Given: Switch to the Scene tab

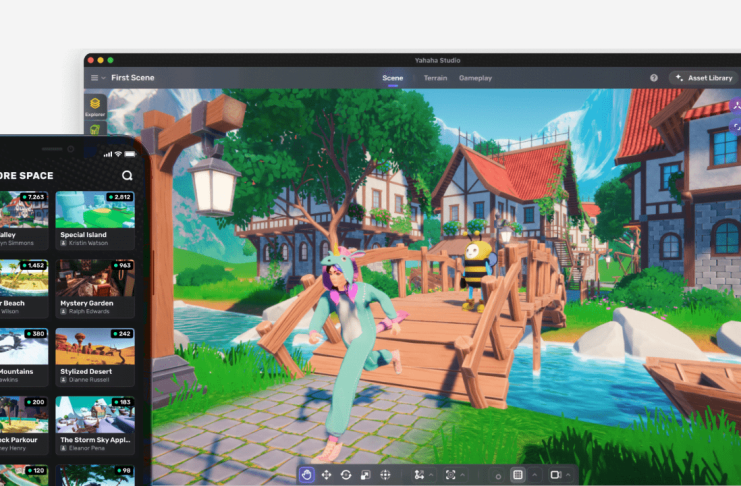Looking at the screenshot, I should click(393, 78).
